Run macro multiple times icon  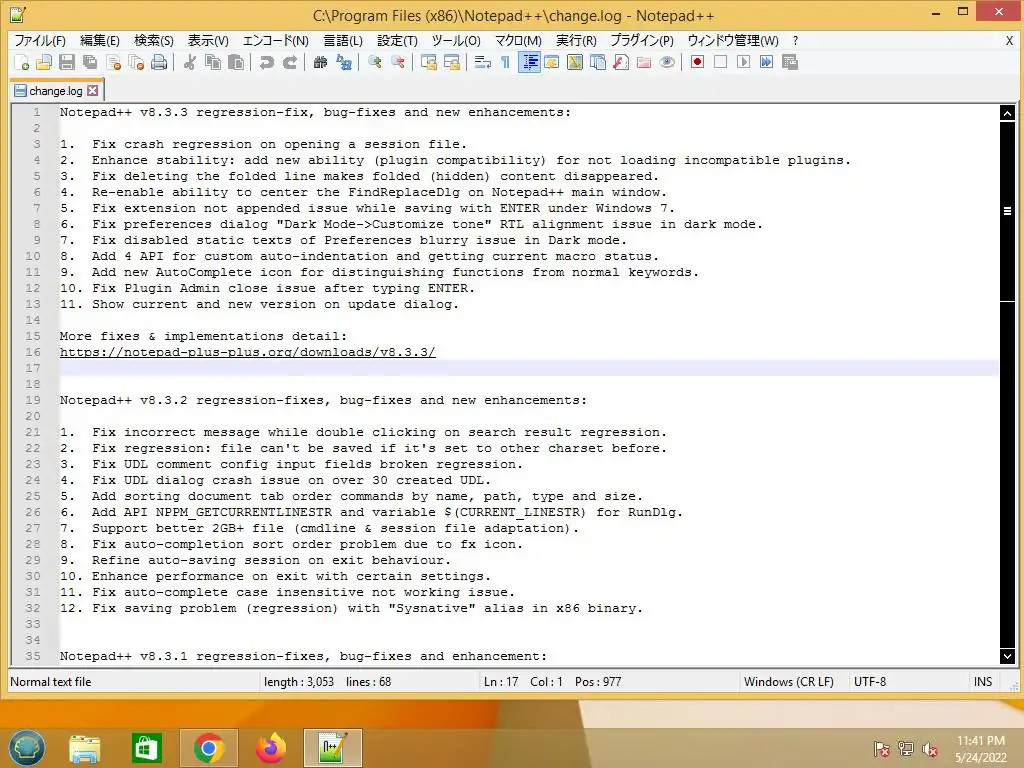coord(767,62)
